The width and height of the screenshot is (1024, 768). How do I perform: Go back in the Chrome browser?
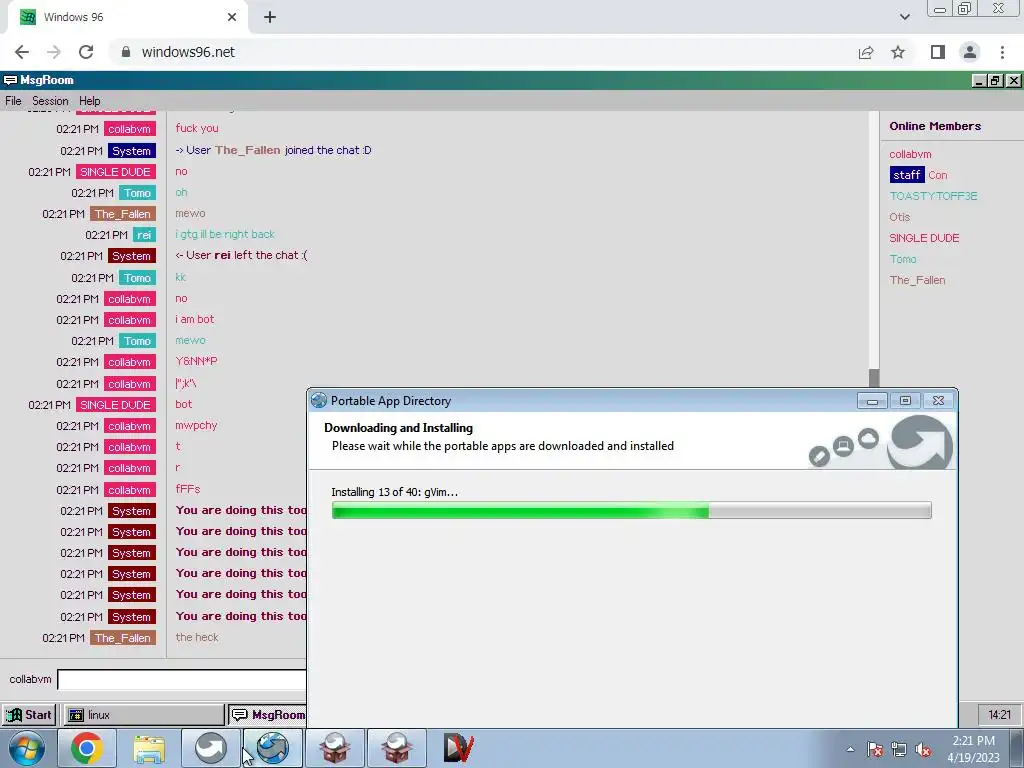click(x=22, y=52)
